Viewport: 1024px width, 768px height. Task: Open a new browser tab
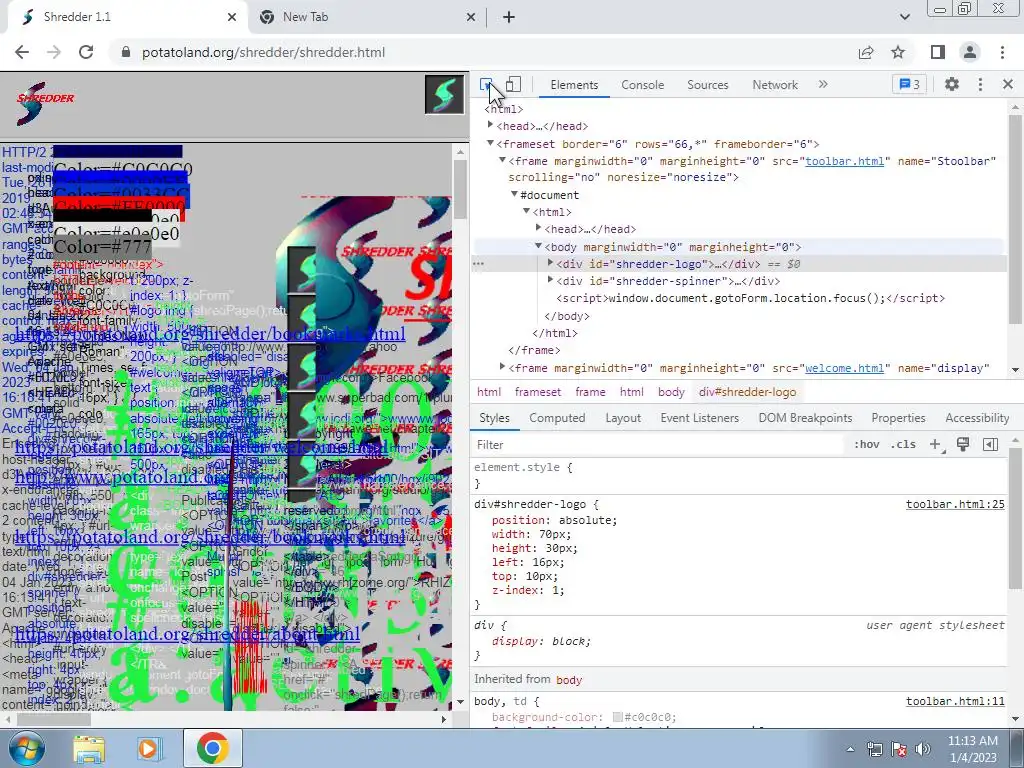tap(509, 18)
